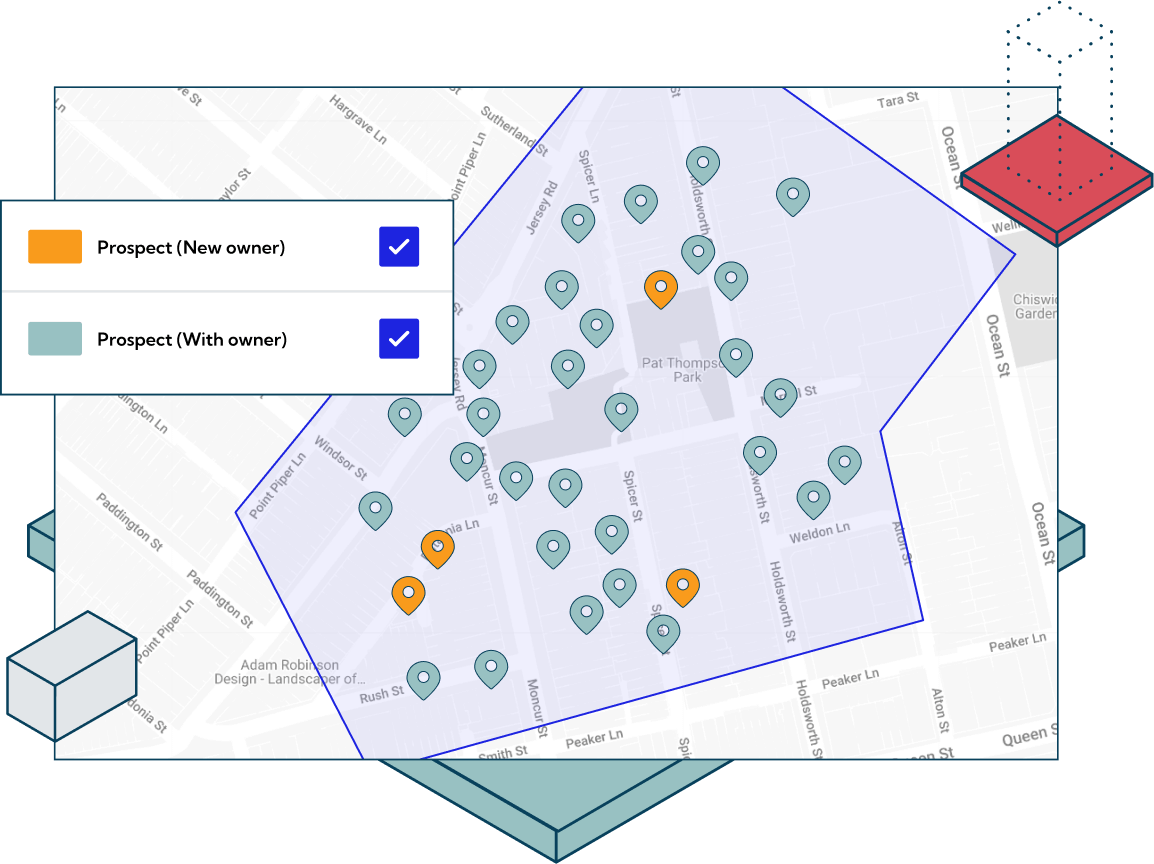
Task: Select the westernmost teal pin near Point Piper Ln
Action: point(375,511)
